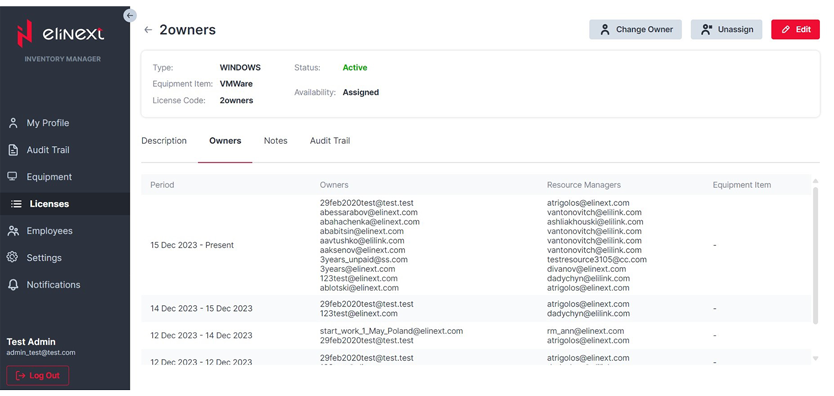Open the Audit Trail tab

click(330, 141)
